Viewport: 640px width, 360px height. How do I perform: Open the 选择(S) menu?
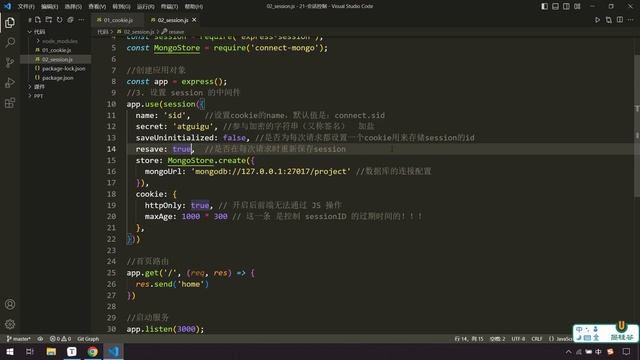(x=73, y=6)
